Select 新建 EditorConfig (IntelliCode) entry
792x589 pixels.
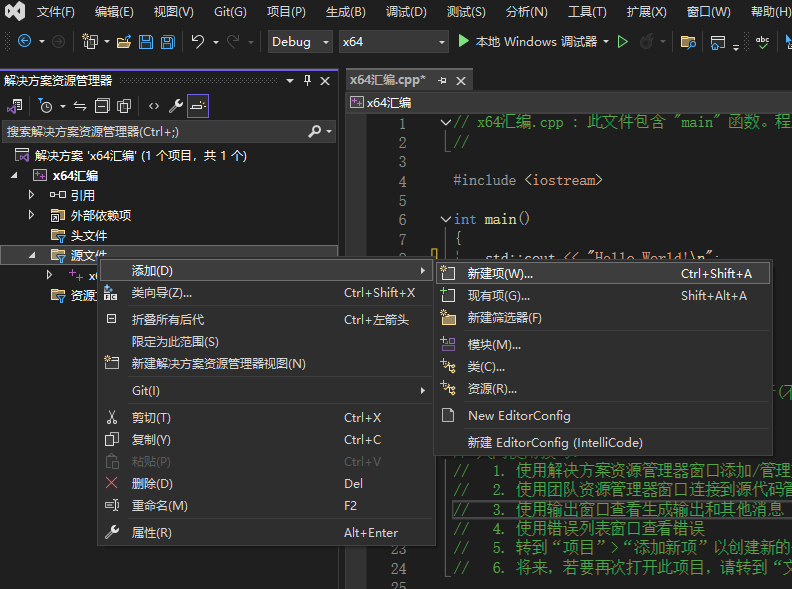tap(603, 443)
